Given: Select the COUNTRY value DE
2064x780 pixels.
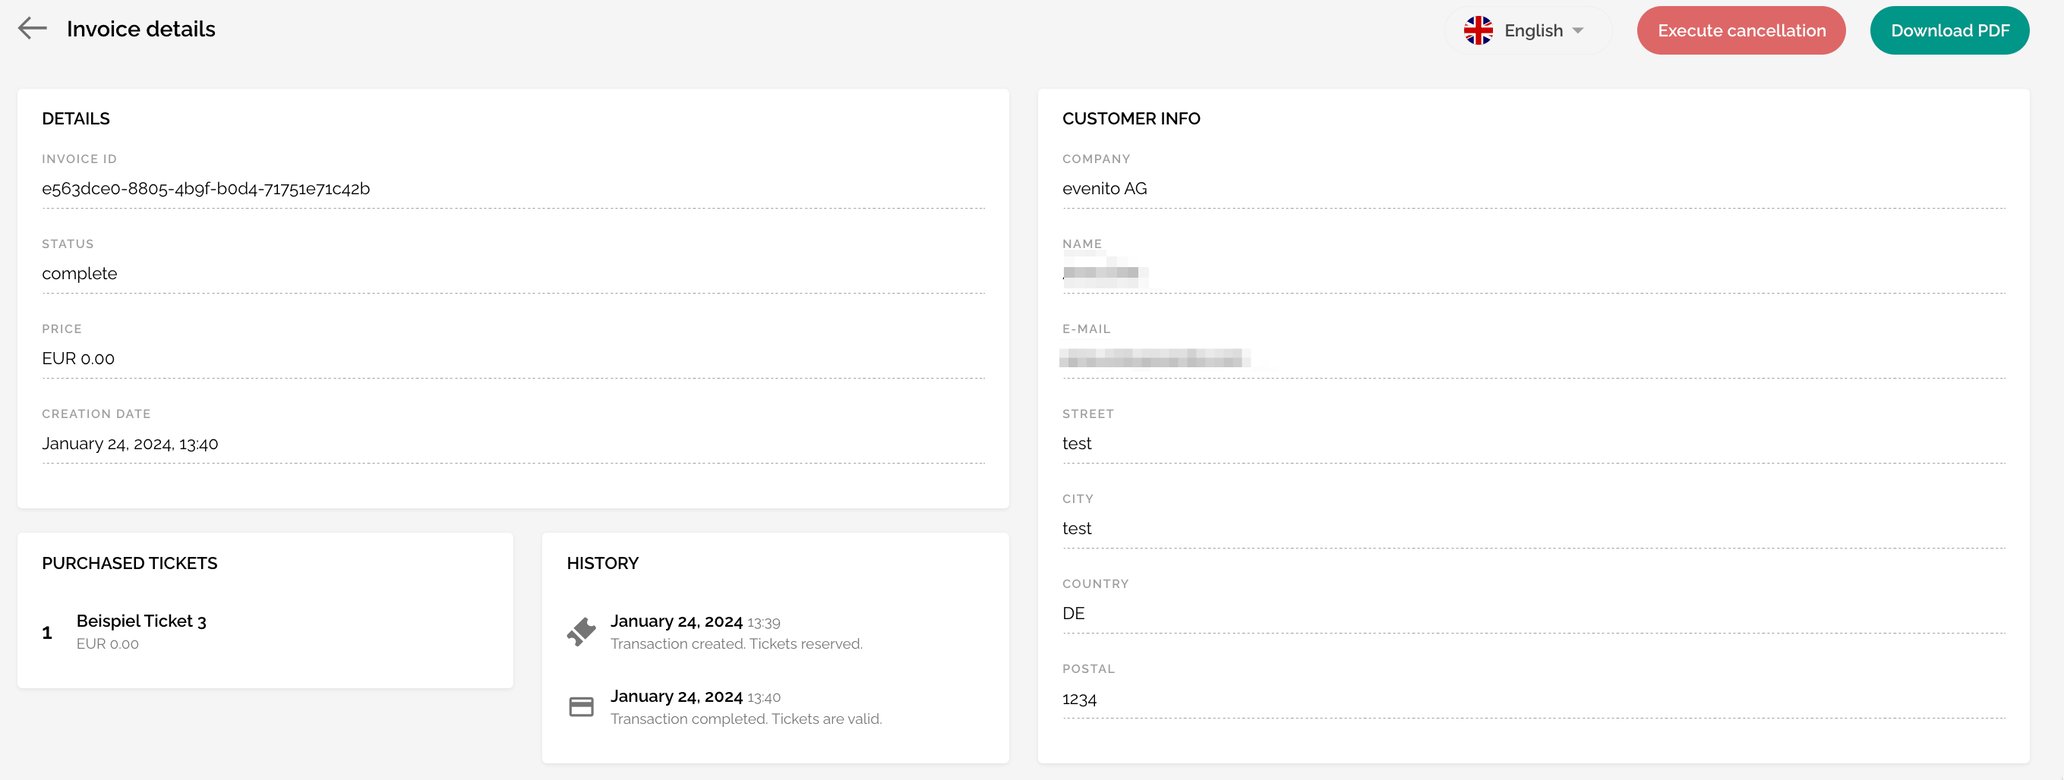Looking at the screenshot, I should [1074, 613].
